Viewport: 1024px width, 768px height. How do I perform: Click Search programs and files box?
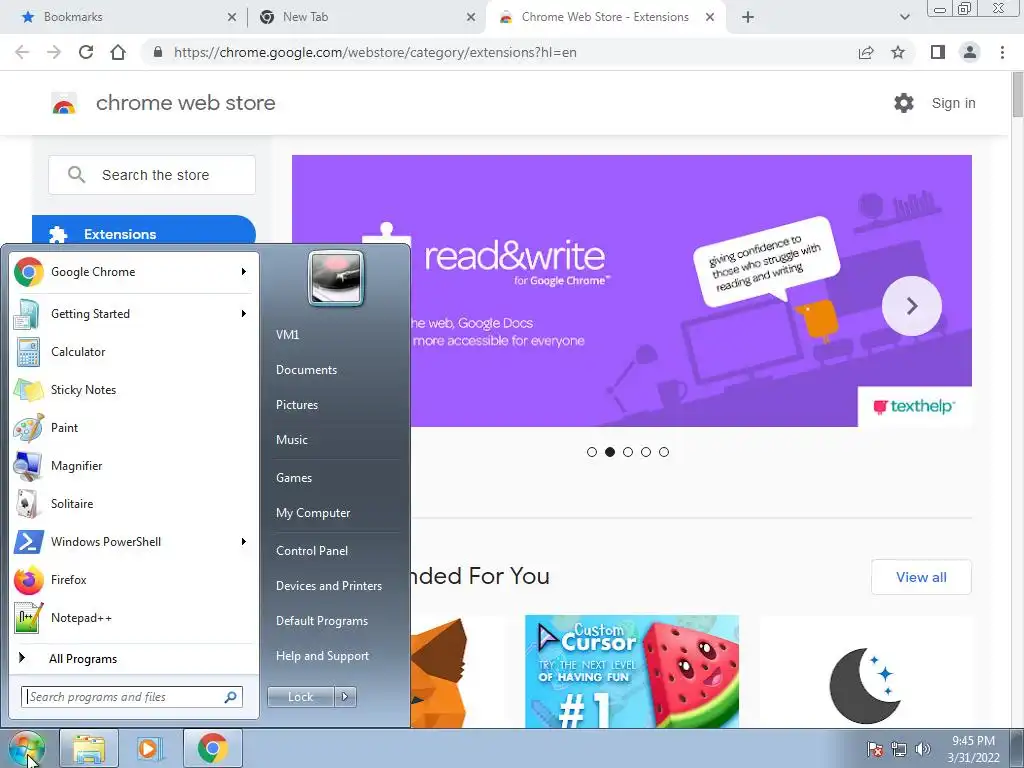tap(132, 697)
